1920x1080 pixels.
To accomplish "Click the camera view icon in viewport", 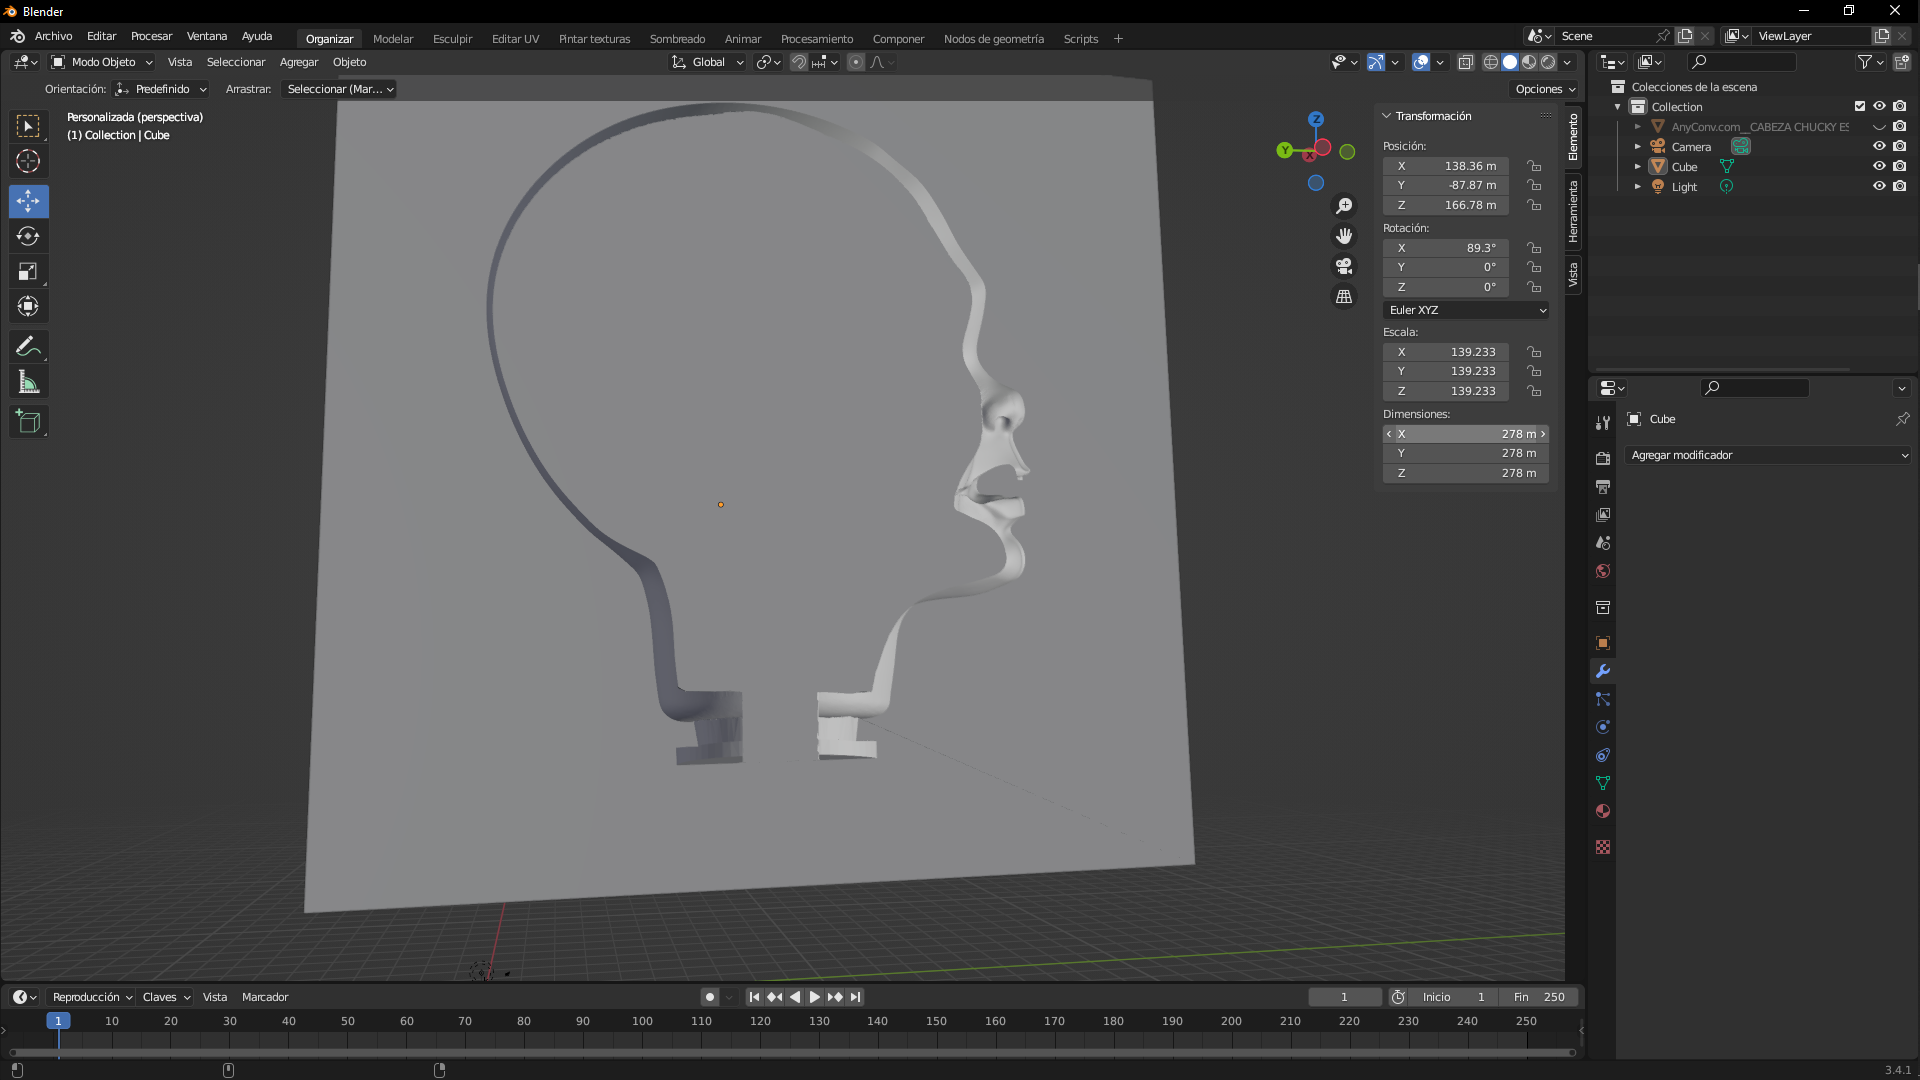I will click(x=1344, y=266).
